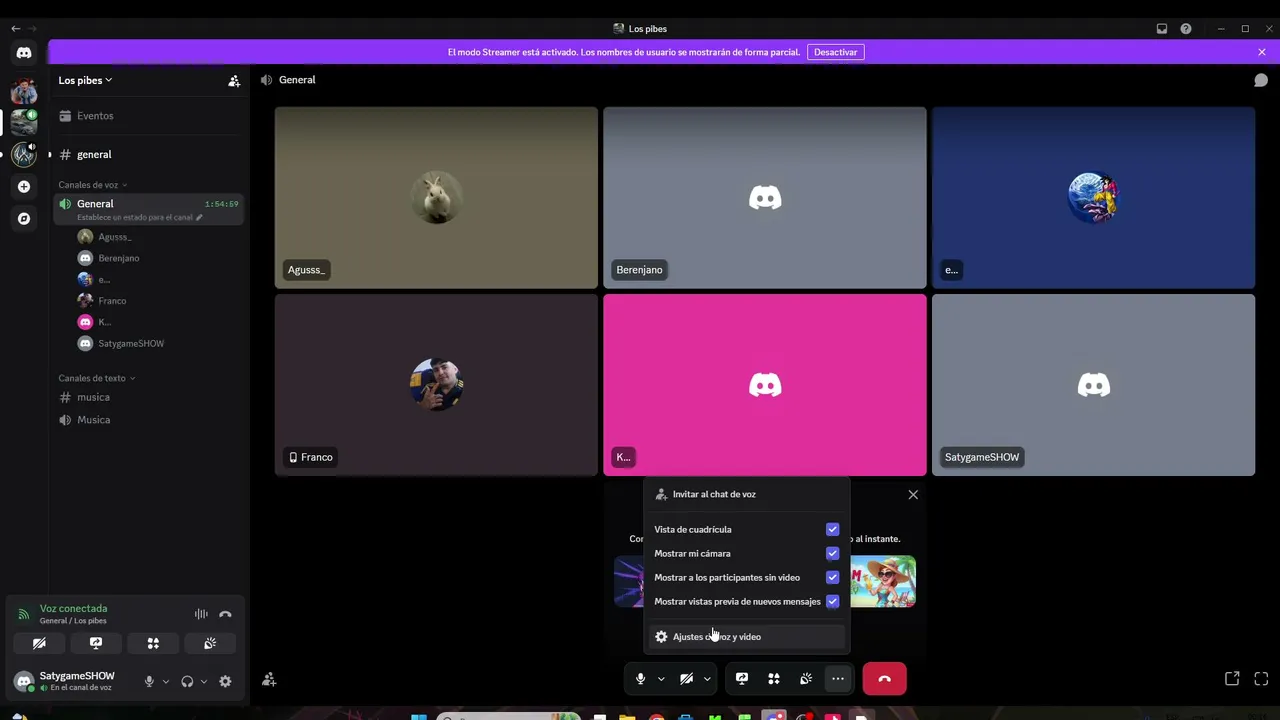
Task: Collapse the Canales de texto category
Action: coord(96,378)
